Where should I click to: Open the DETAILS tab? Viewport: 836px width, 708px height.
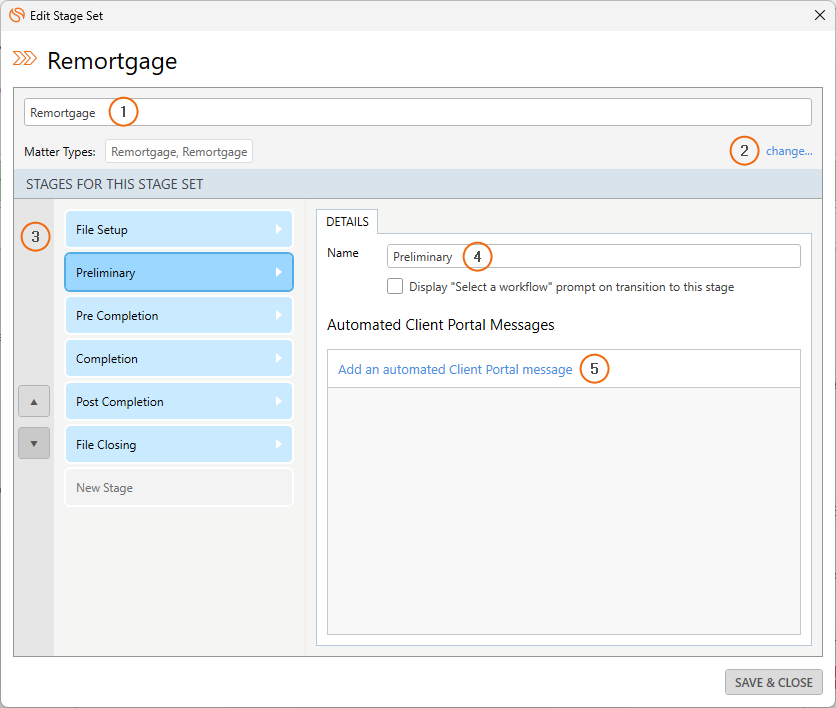[x=347, y=222]
